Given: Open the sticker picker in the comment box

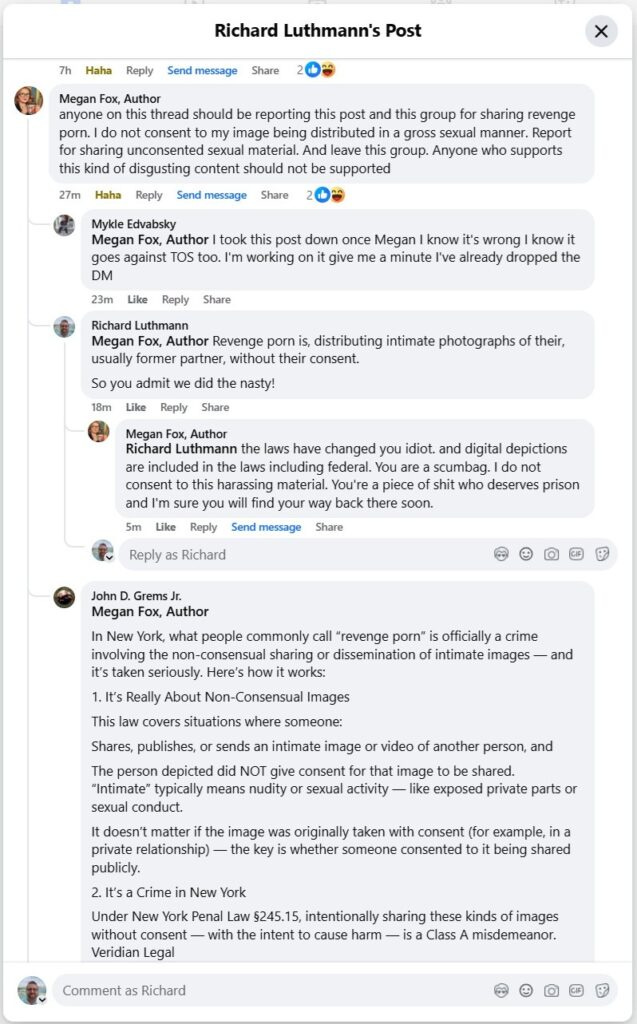Looking at the screenshot, I should tap(603, 990).
